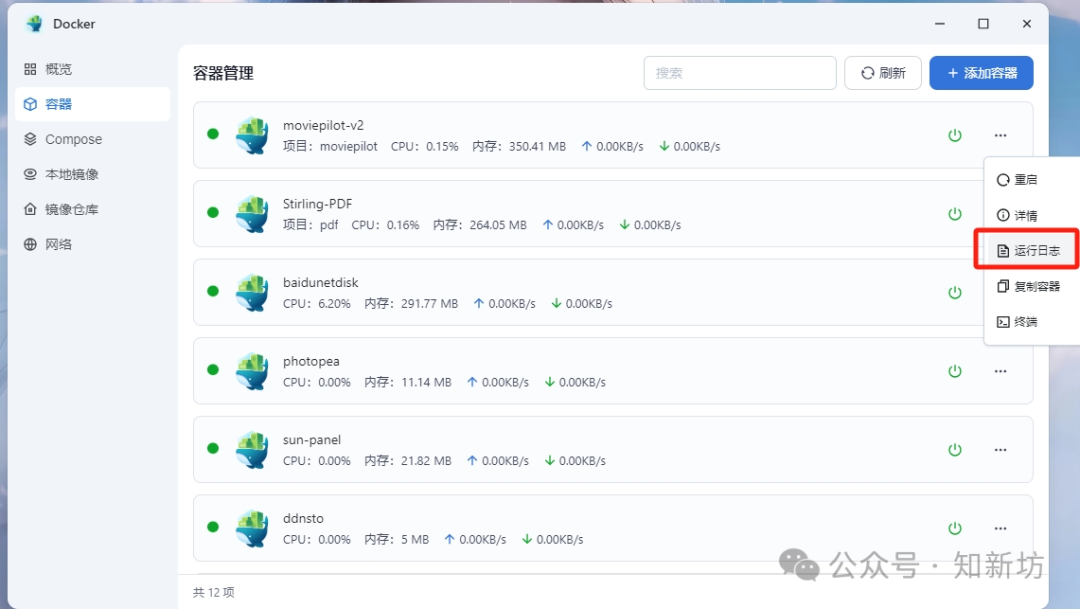
Task: Click the photopea whale icon
Action: (x=252, y=371)
